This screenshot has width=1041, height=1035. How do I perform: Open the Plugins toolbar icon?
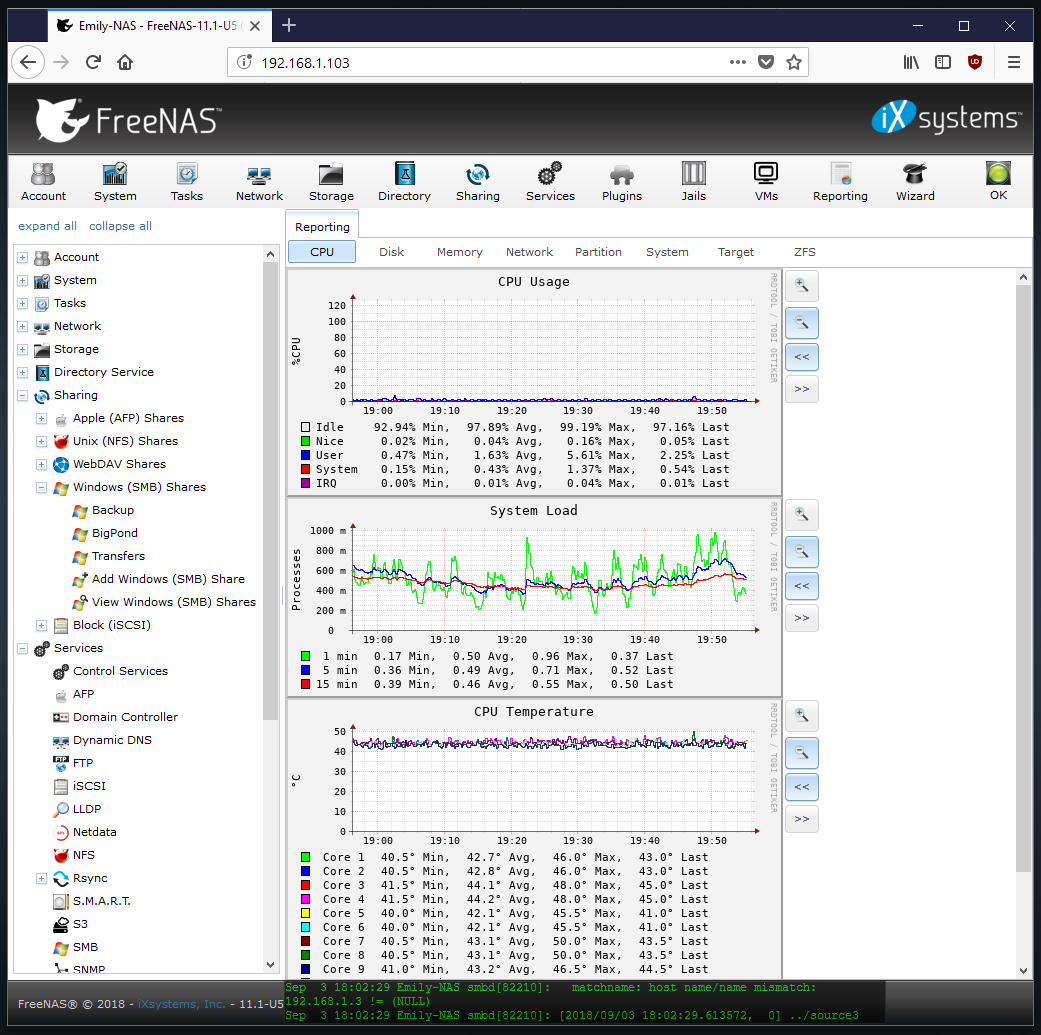tap(621, 182)
